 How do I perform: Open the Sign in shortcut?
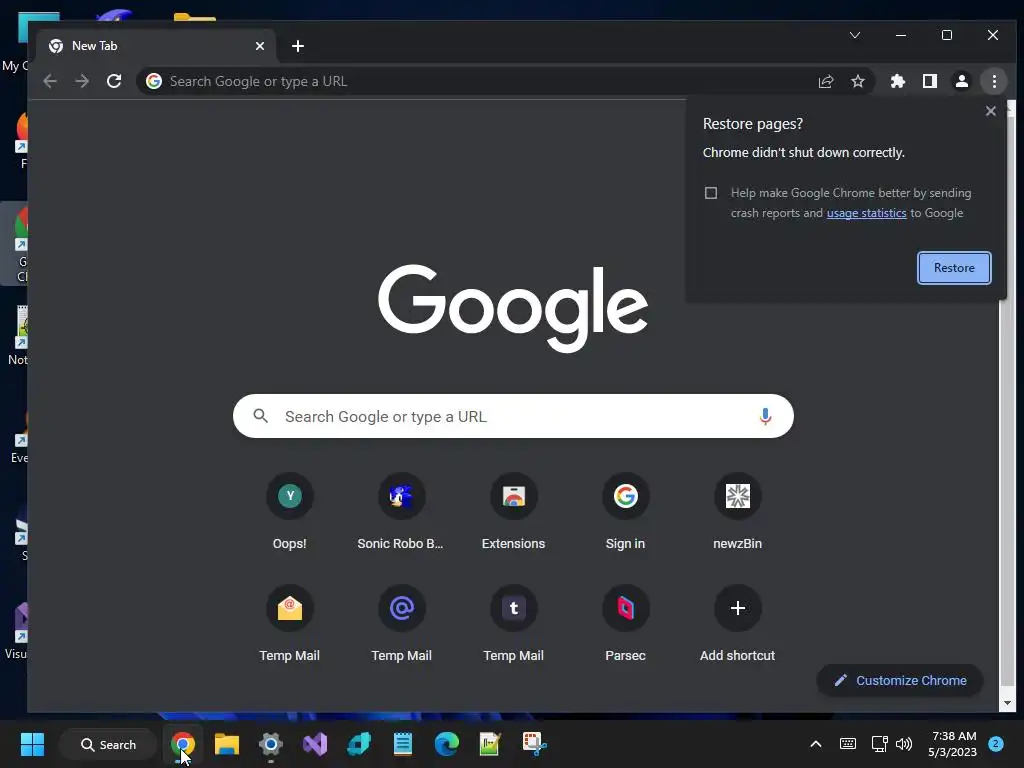626,513
